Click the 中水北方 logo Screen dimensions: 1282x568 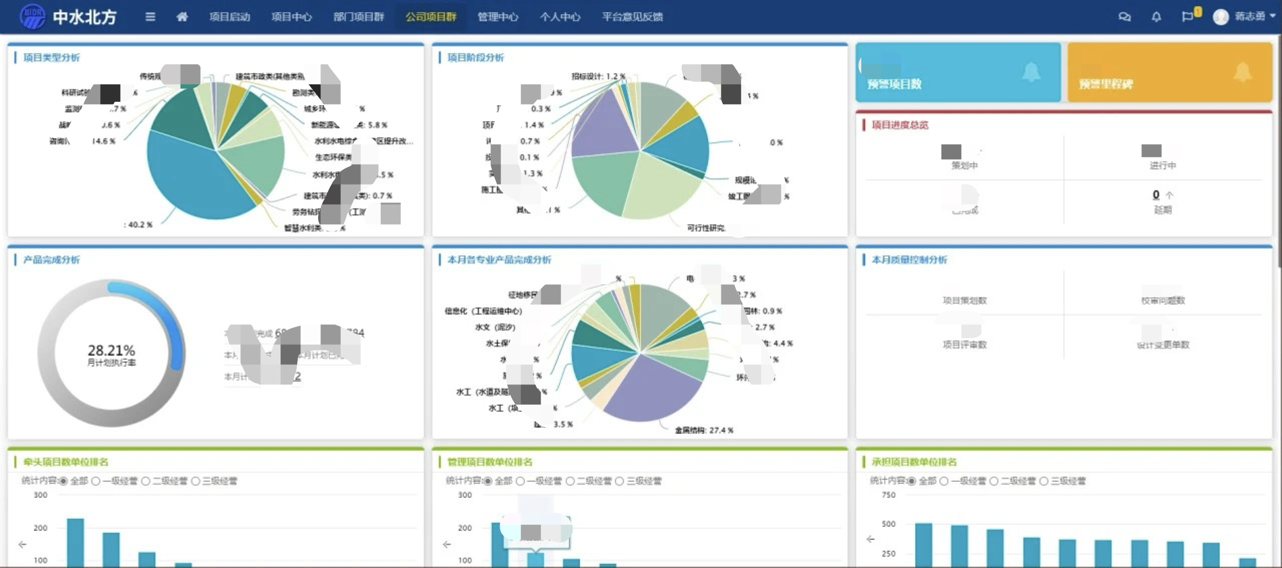[61, 17]
